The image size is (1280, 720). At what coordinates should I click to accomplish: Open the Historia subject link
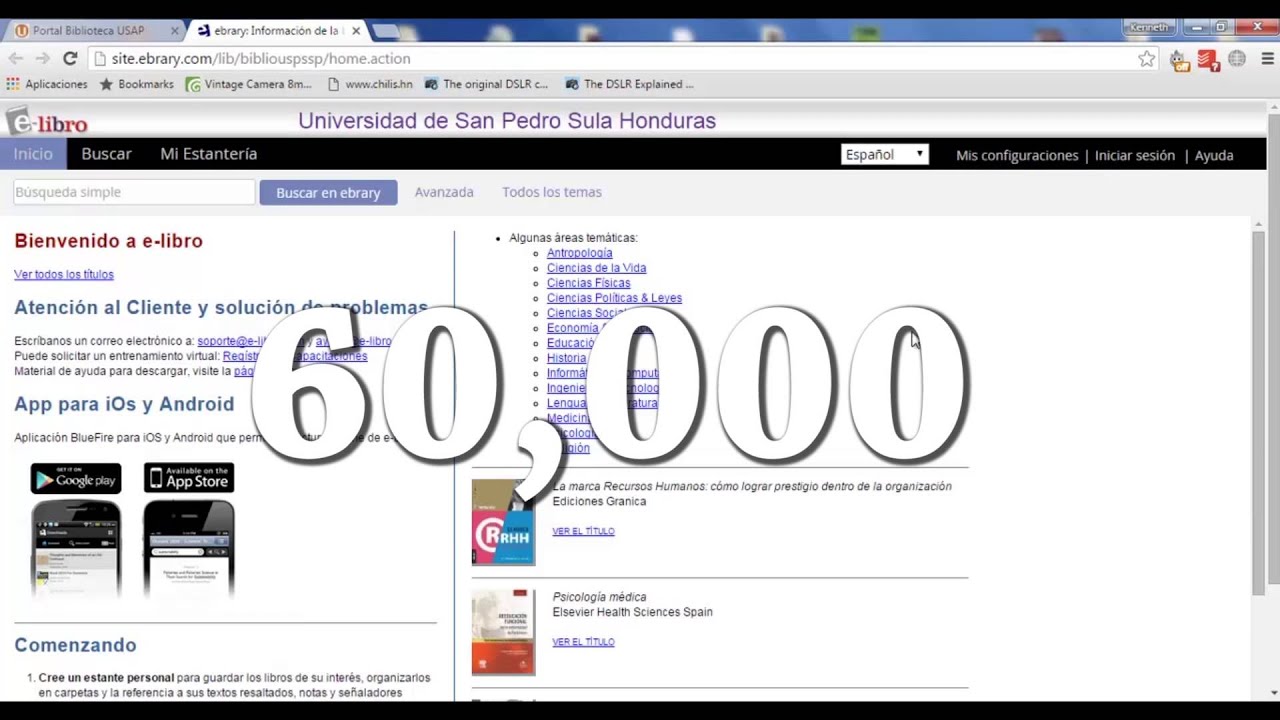click(566, 358)
